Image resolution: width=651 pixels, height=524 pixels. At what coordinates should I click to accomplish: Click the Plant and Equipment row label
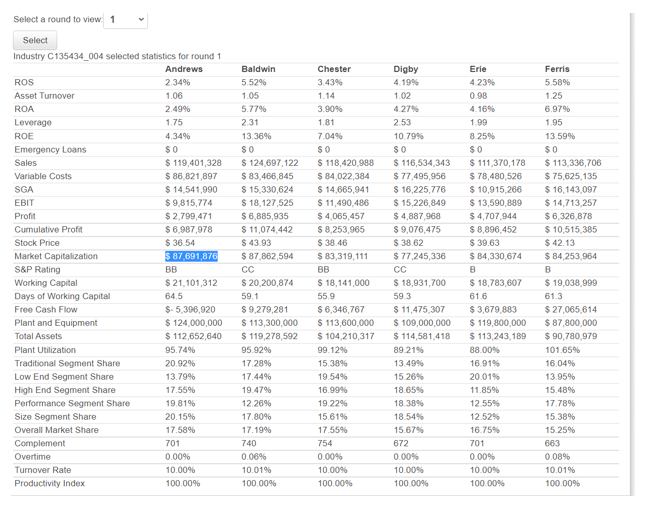(56, 323)
